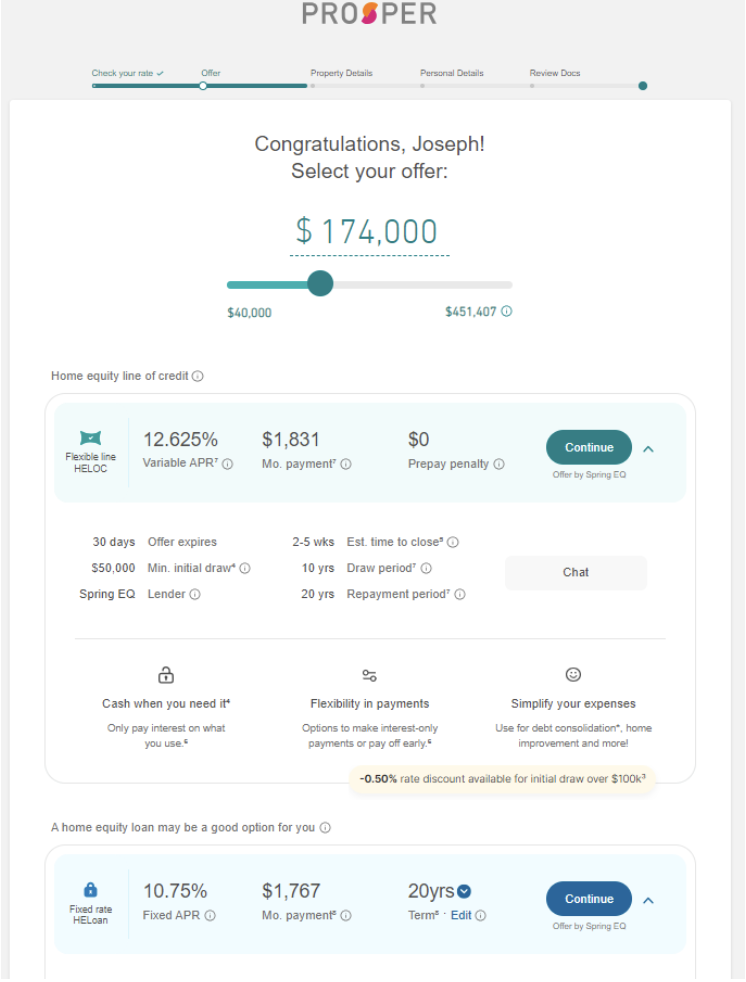This screenshot has height=982, width=746.
Task: Show info for Min. initial draw
Action: point(245,568)
